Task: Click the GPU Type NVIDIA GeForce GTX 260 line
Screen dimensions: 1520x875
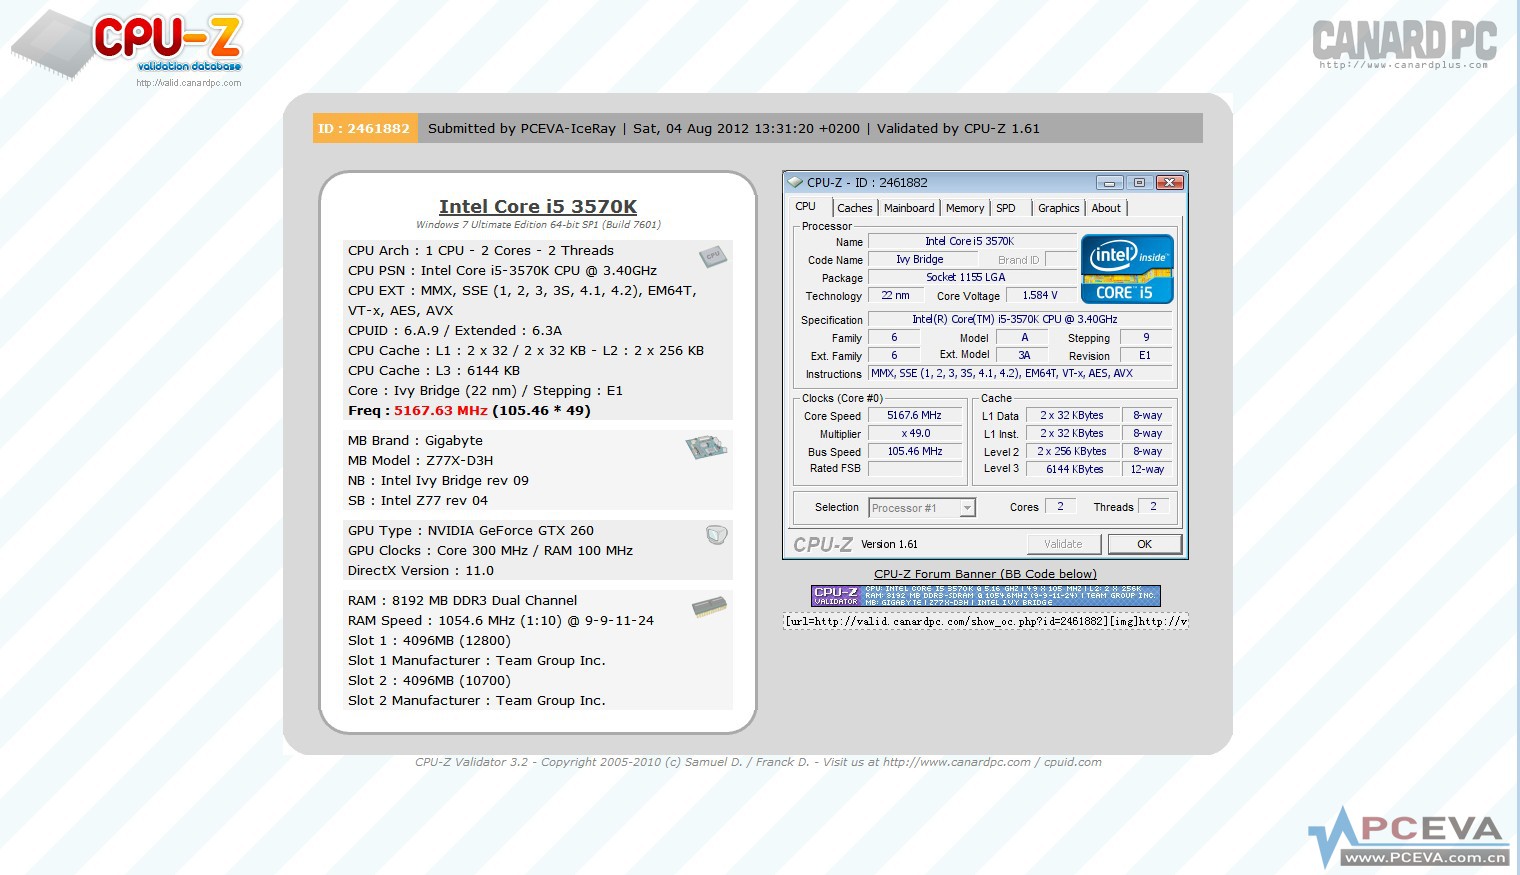Action: (x=470, y=530)
